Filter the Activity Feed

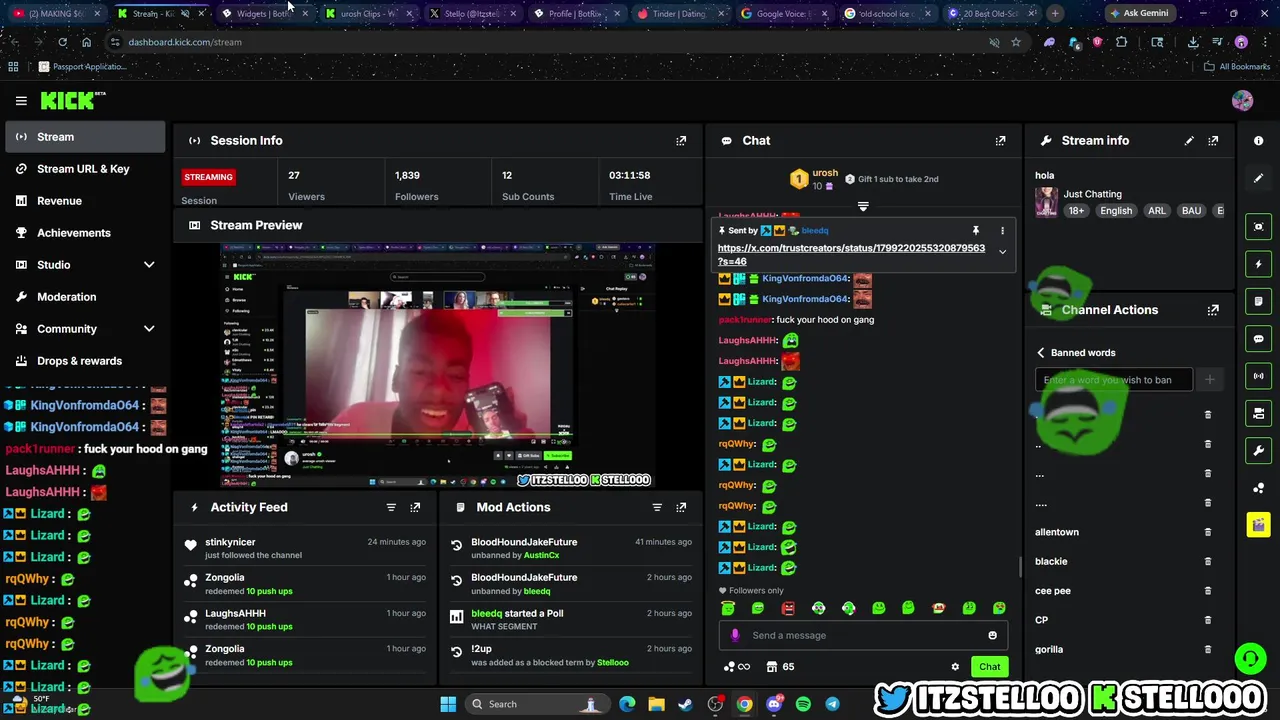pos(391,508)
